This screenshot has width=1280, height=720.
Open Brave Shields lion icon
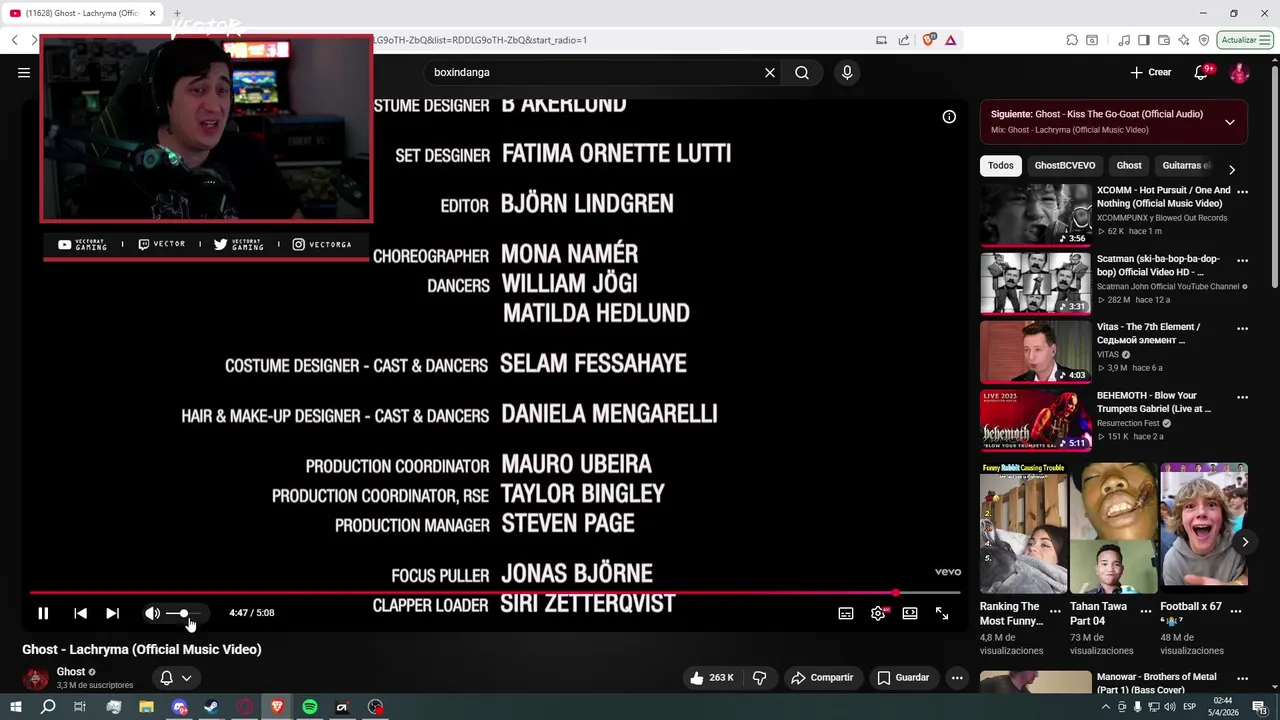click(929, 40)
